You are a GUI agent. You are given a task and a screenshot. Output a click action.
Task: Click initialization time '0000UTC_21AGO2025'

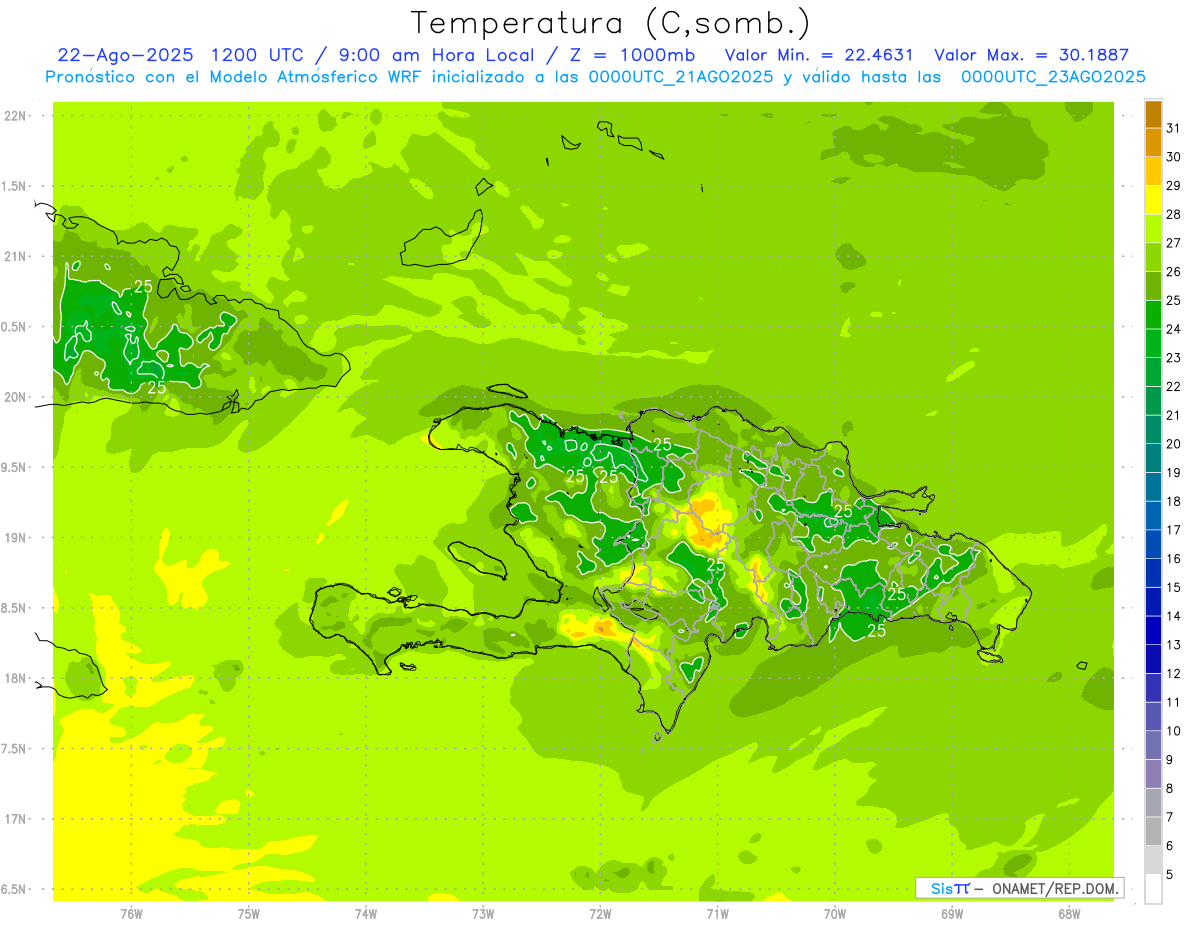click(x=681, y=77)
